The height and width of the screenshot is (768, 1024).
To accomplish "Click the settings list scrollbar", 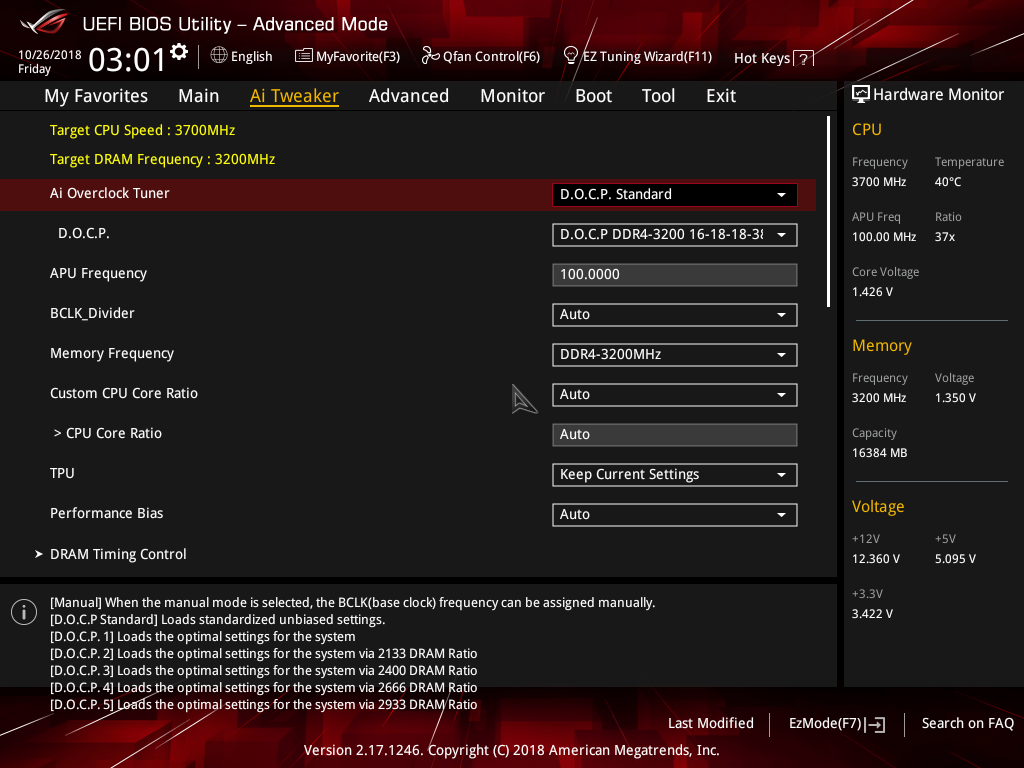I will [x=828, y=211].
